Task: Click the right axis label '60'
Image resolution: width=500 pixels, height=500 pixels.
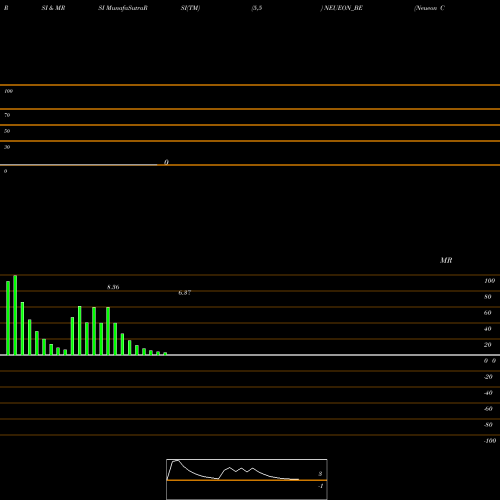Action: pos(487,313)
